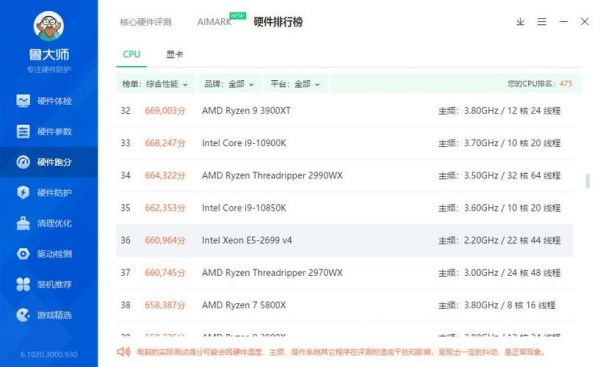Open 清理优化 broom icon in sidebar
The height and width of the screenshot is (367, 600).
(23, 223)
